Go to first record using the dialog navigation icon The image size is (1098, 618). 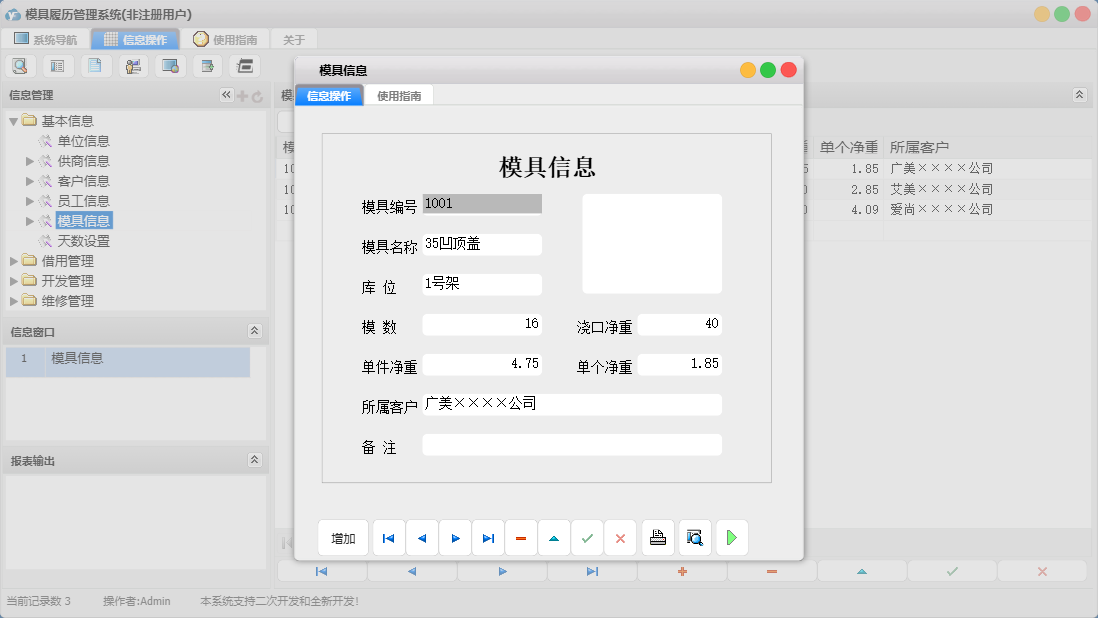point(388,537)
